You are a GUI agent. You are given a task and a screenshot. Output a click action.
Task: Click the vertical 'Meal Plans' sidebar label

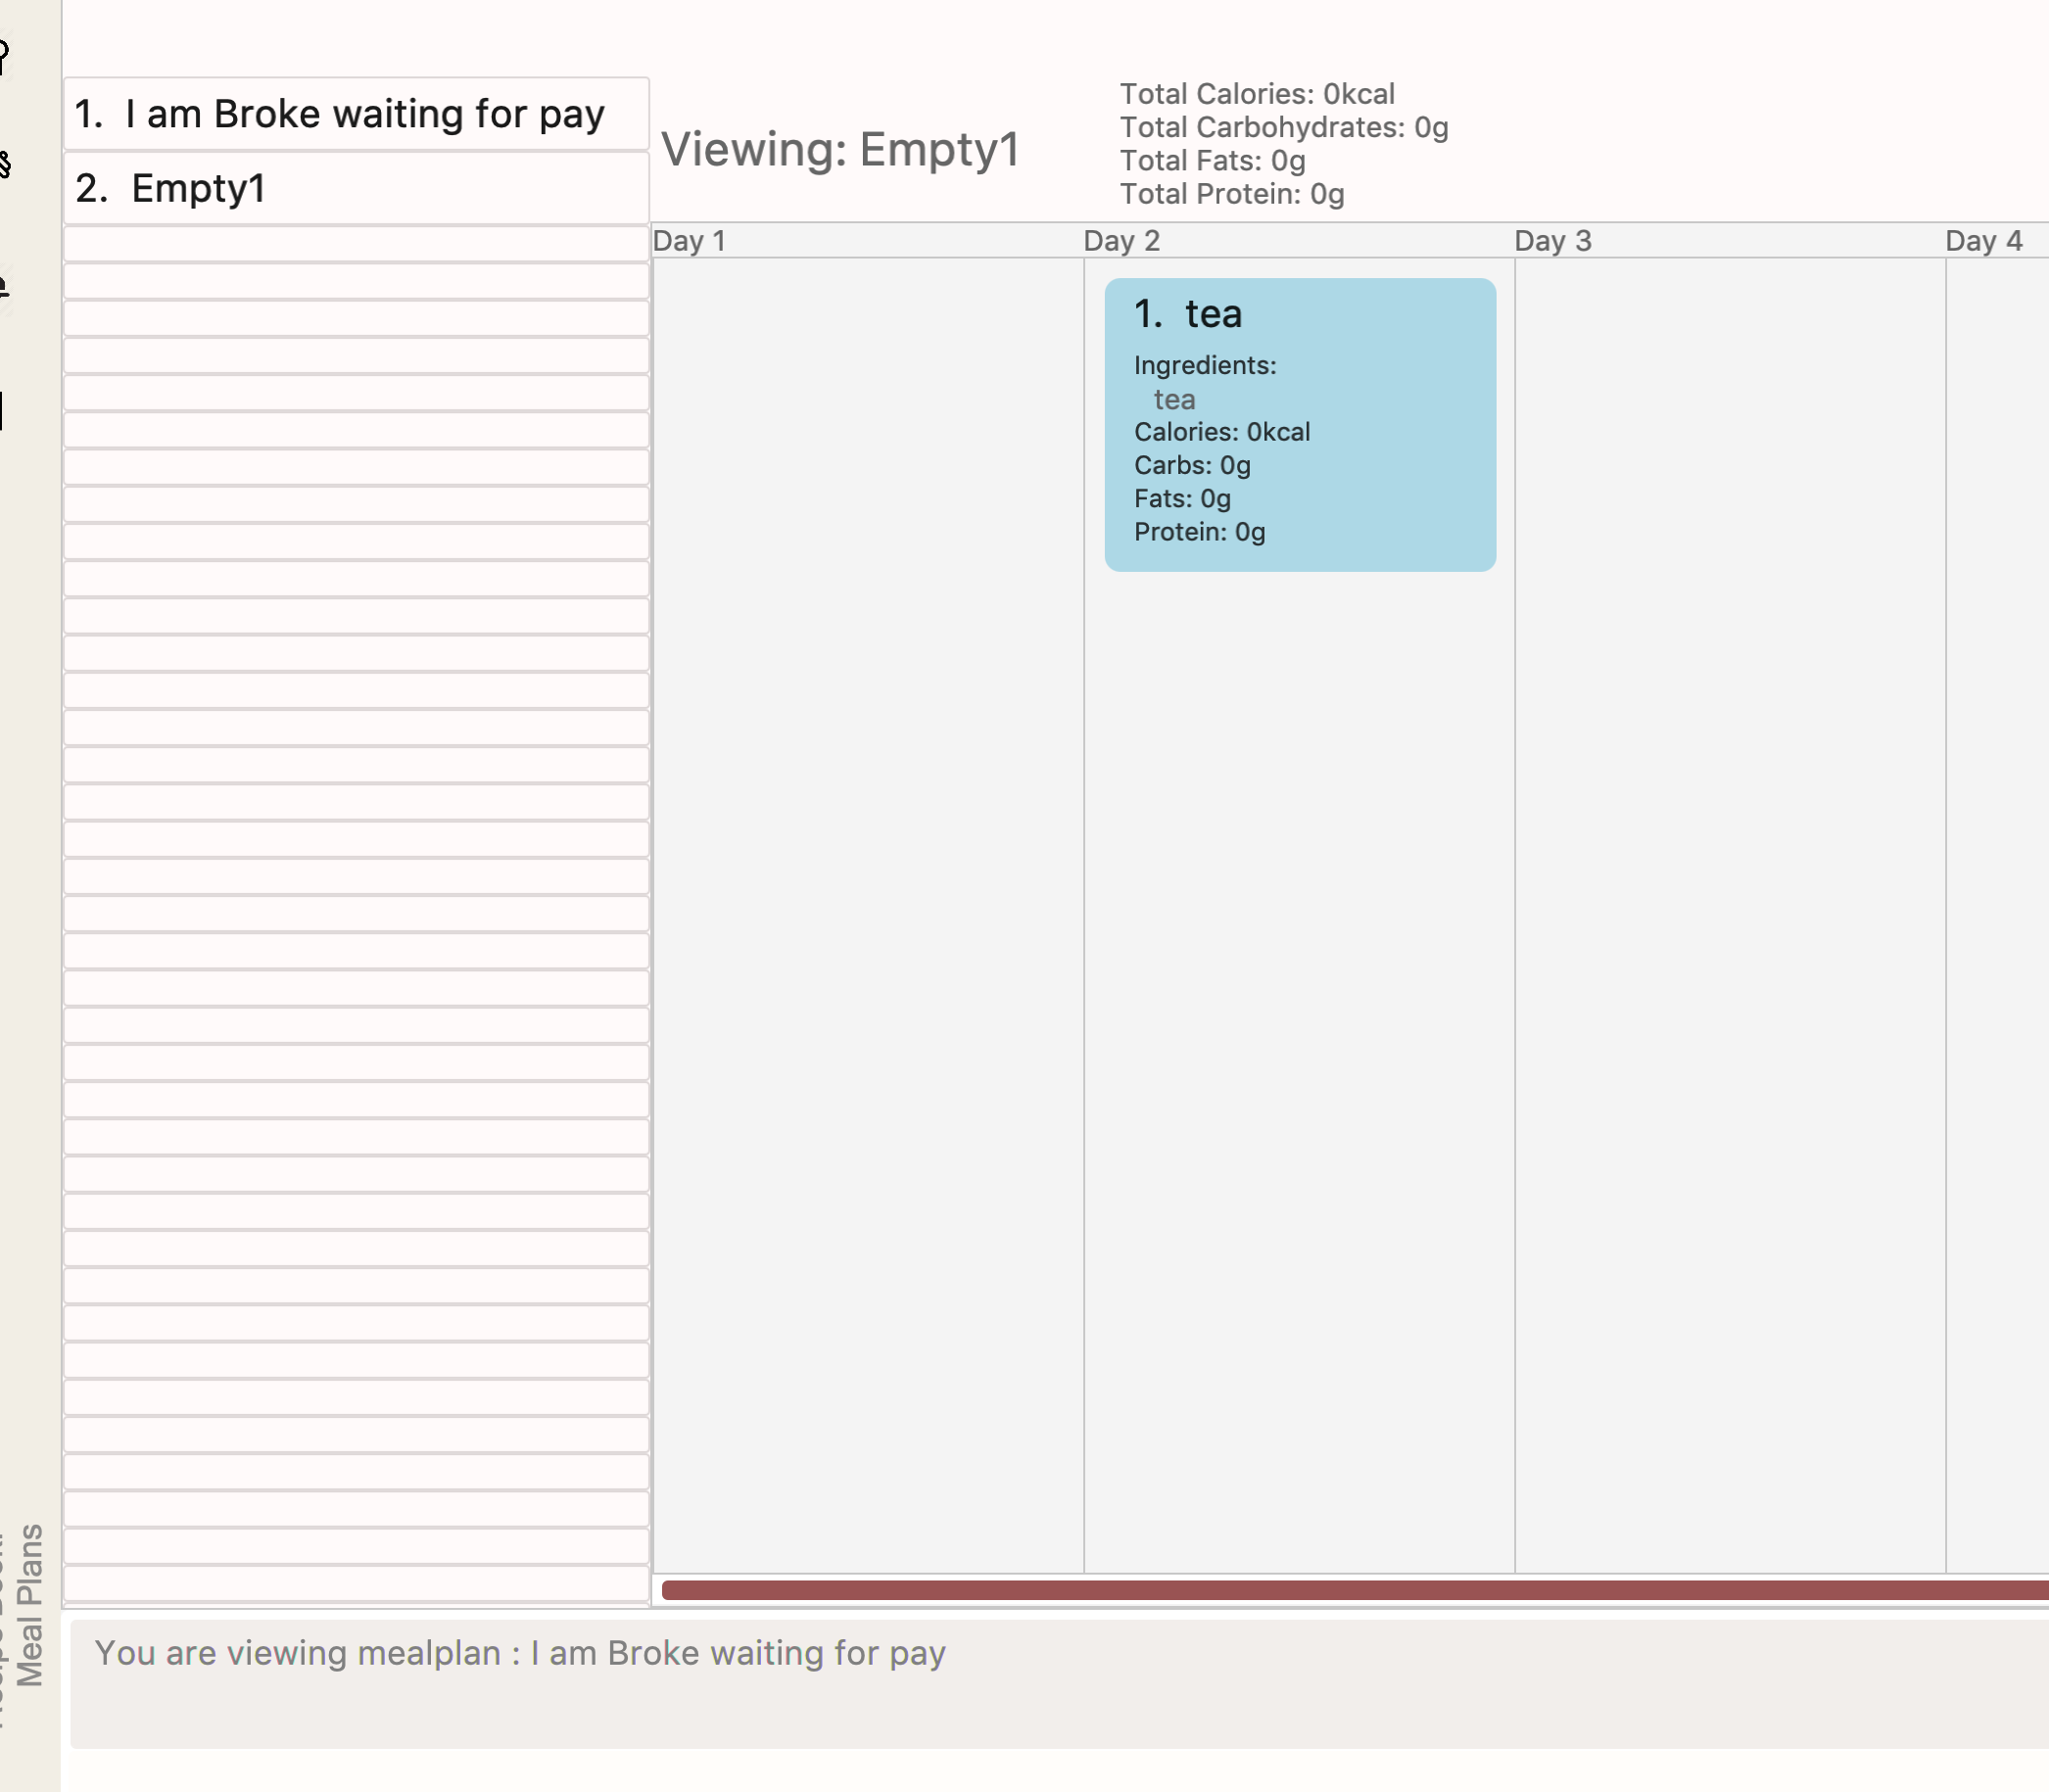[30, 1606]
